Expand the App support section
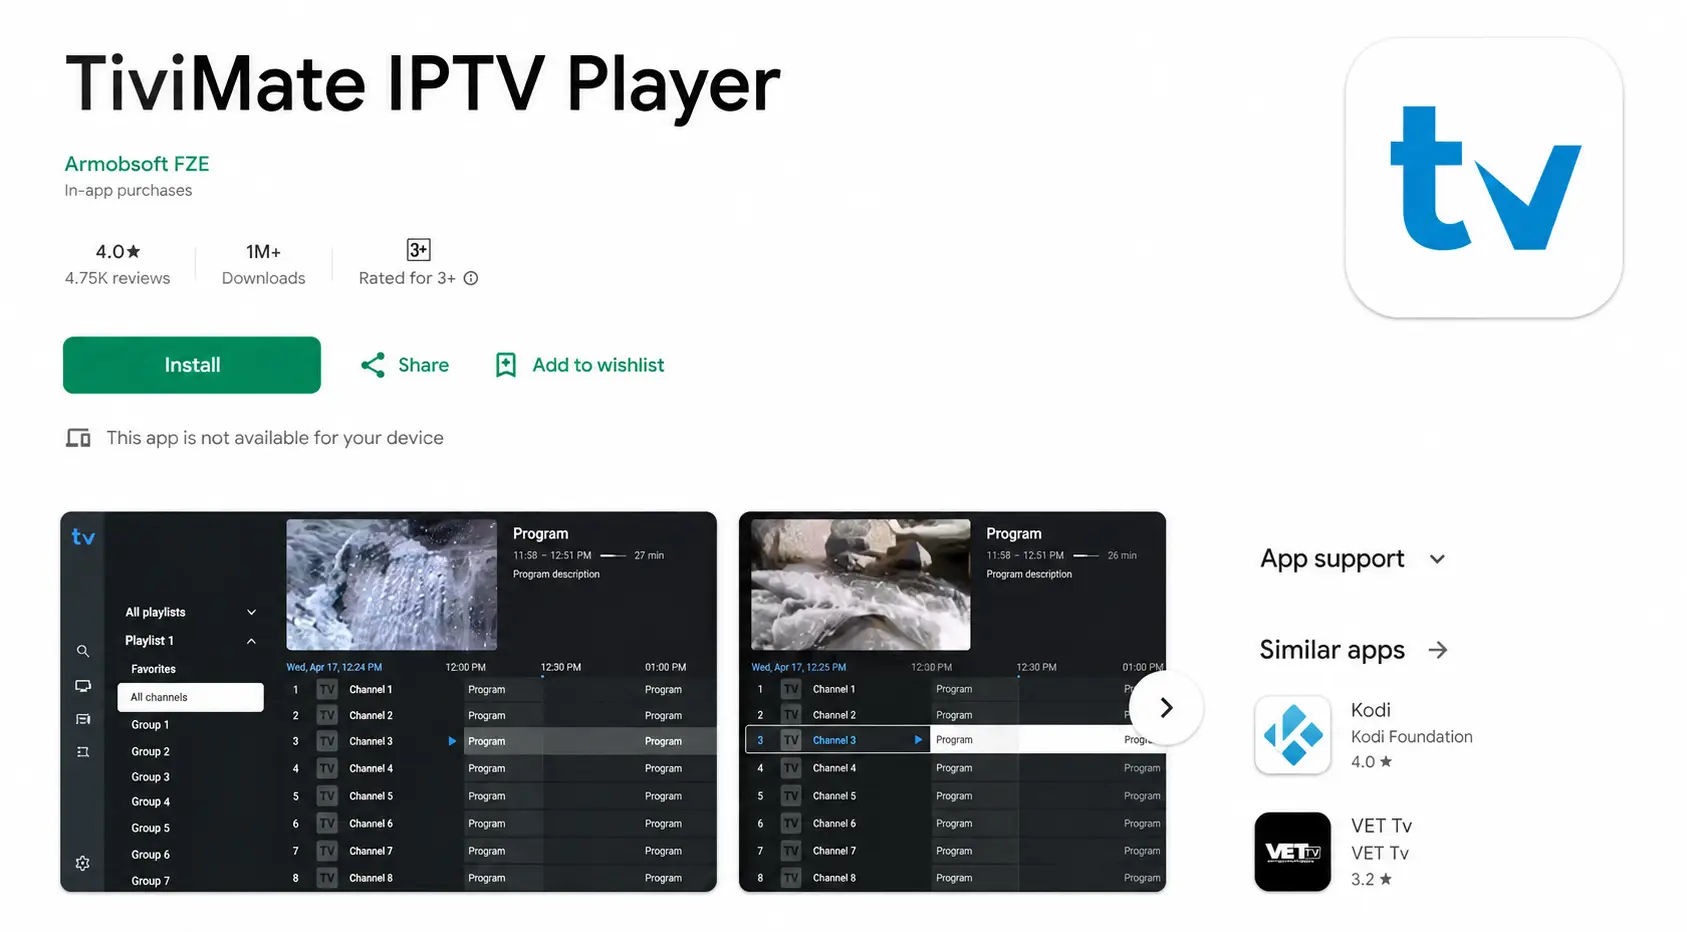The image size is (1687, 932). (1353, 559)
